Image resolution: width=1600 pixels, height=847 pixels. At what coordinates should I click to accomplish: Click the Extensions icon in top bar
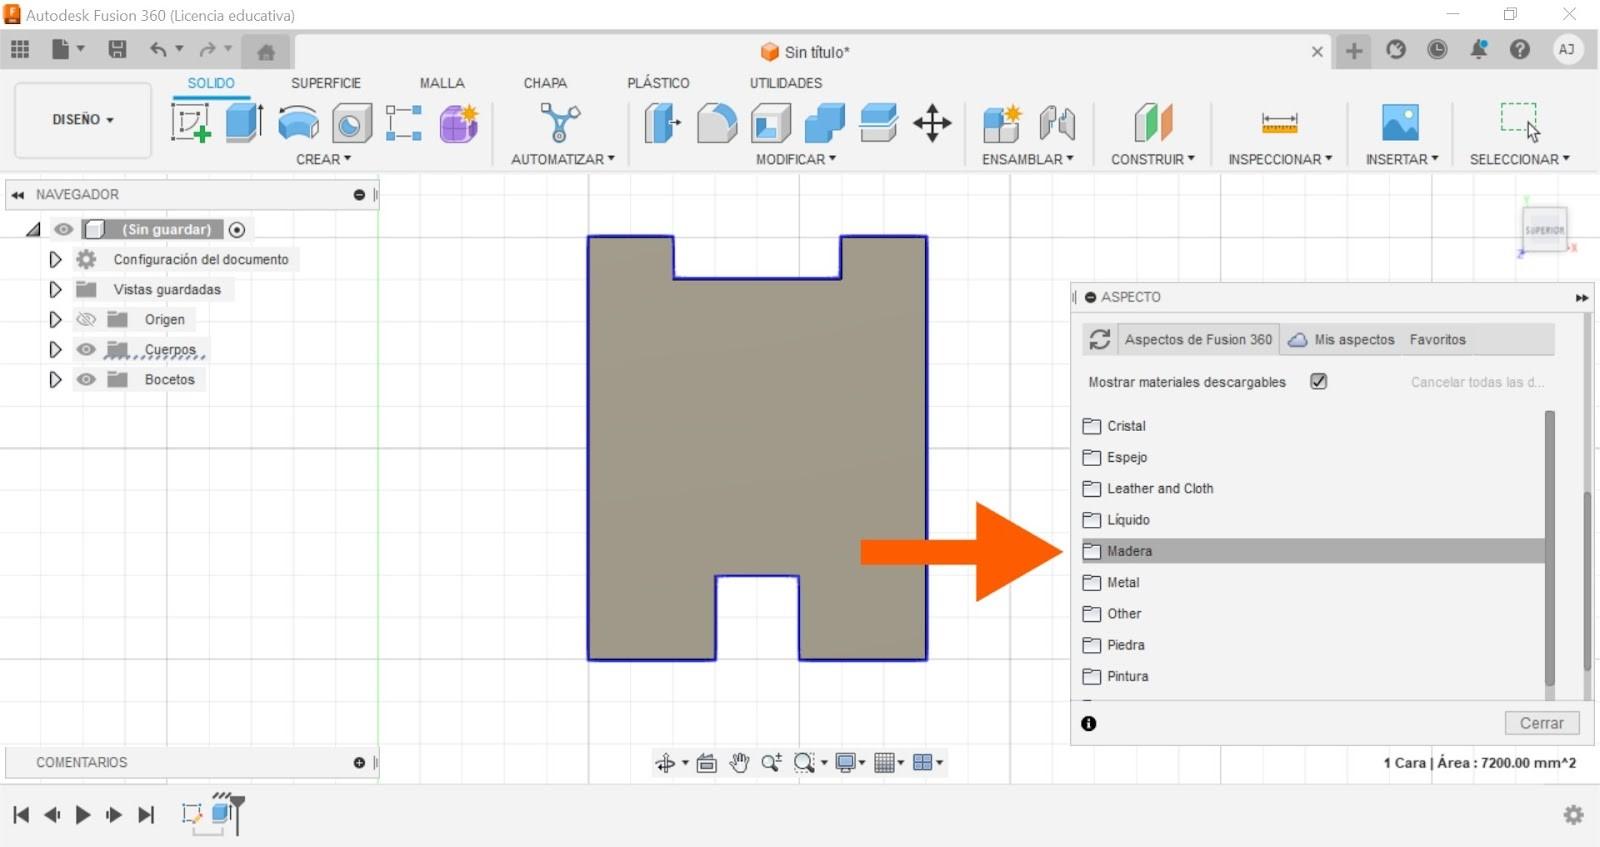pyautogui.click(x=1396, y=49)
